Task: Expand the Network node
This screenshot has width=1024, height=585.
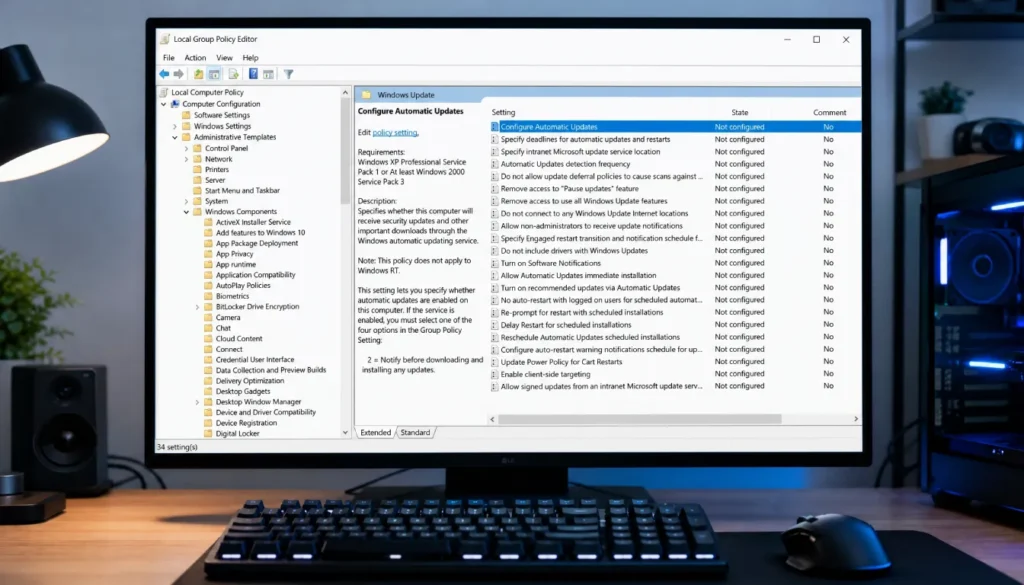Action: click(186, 159)
